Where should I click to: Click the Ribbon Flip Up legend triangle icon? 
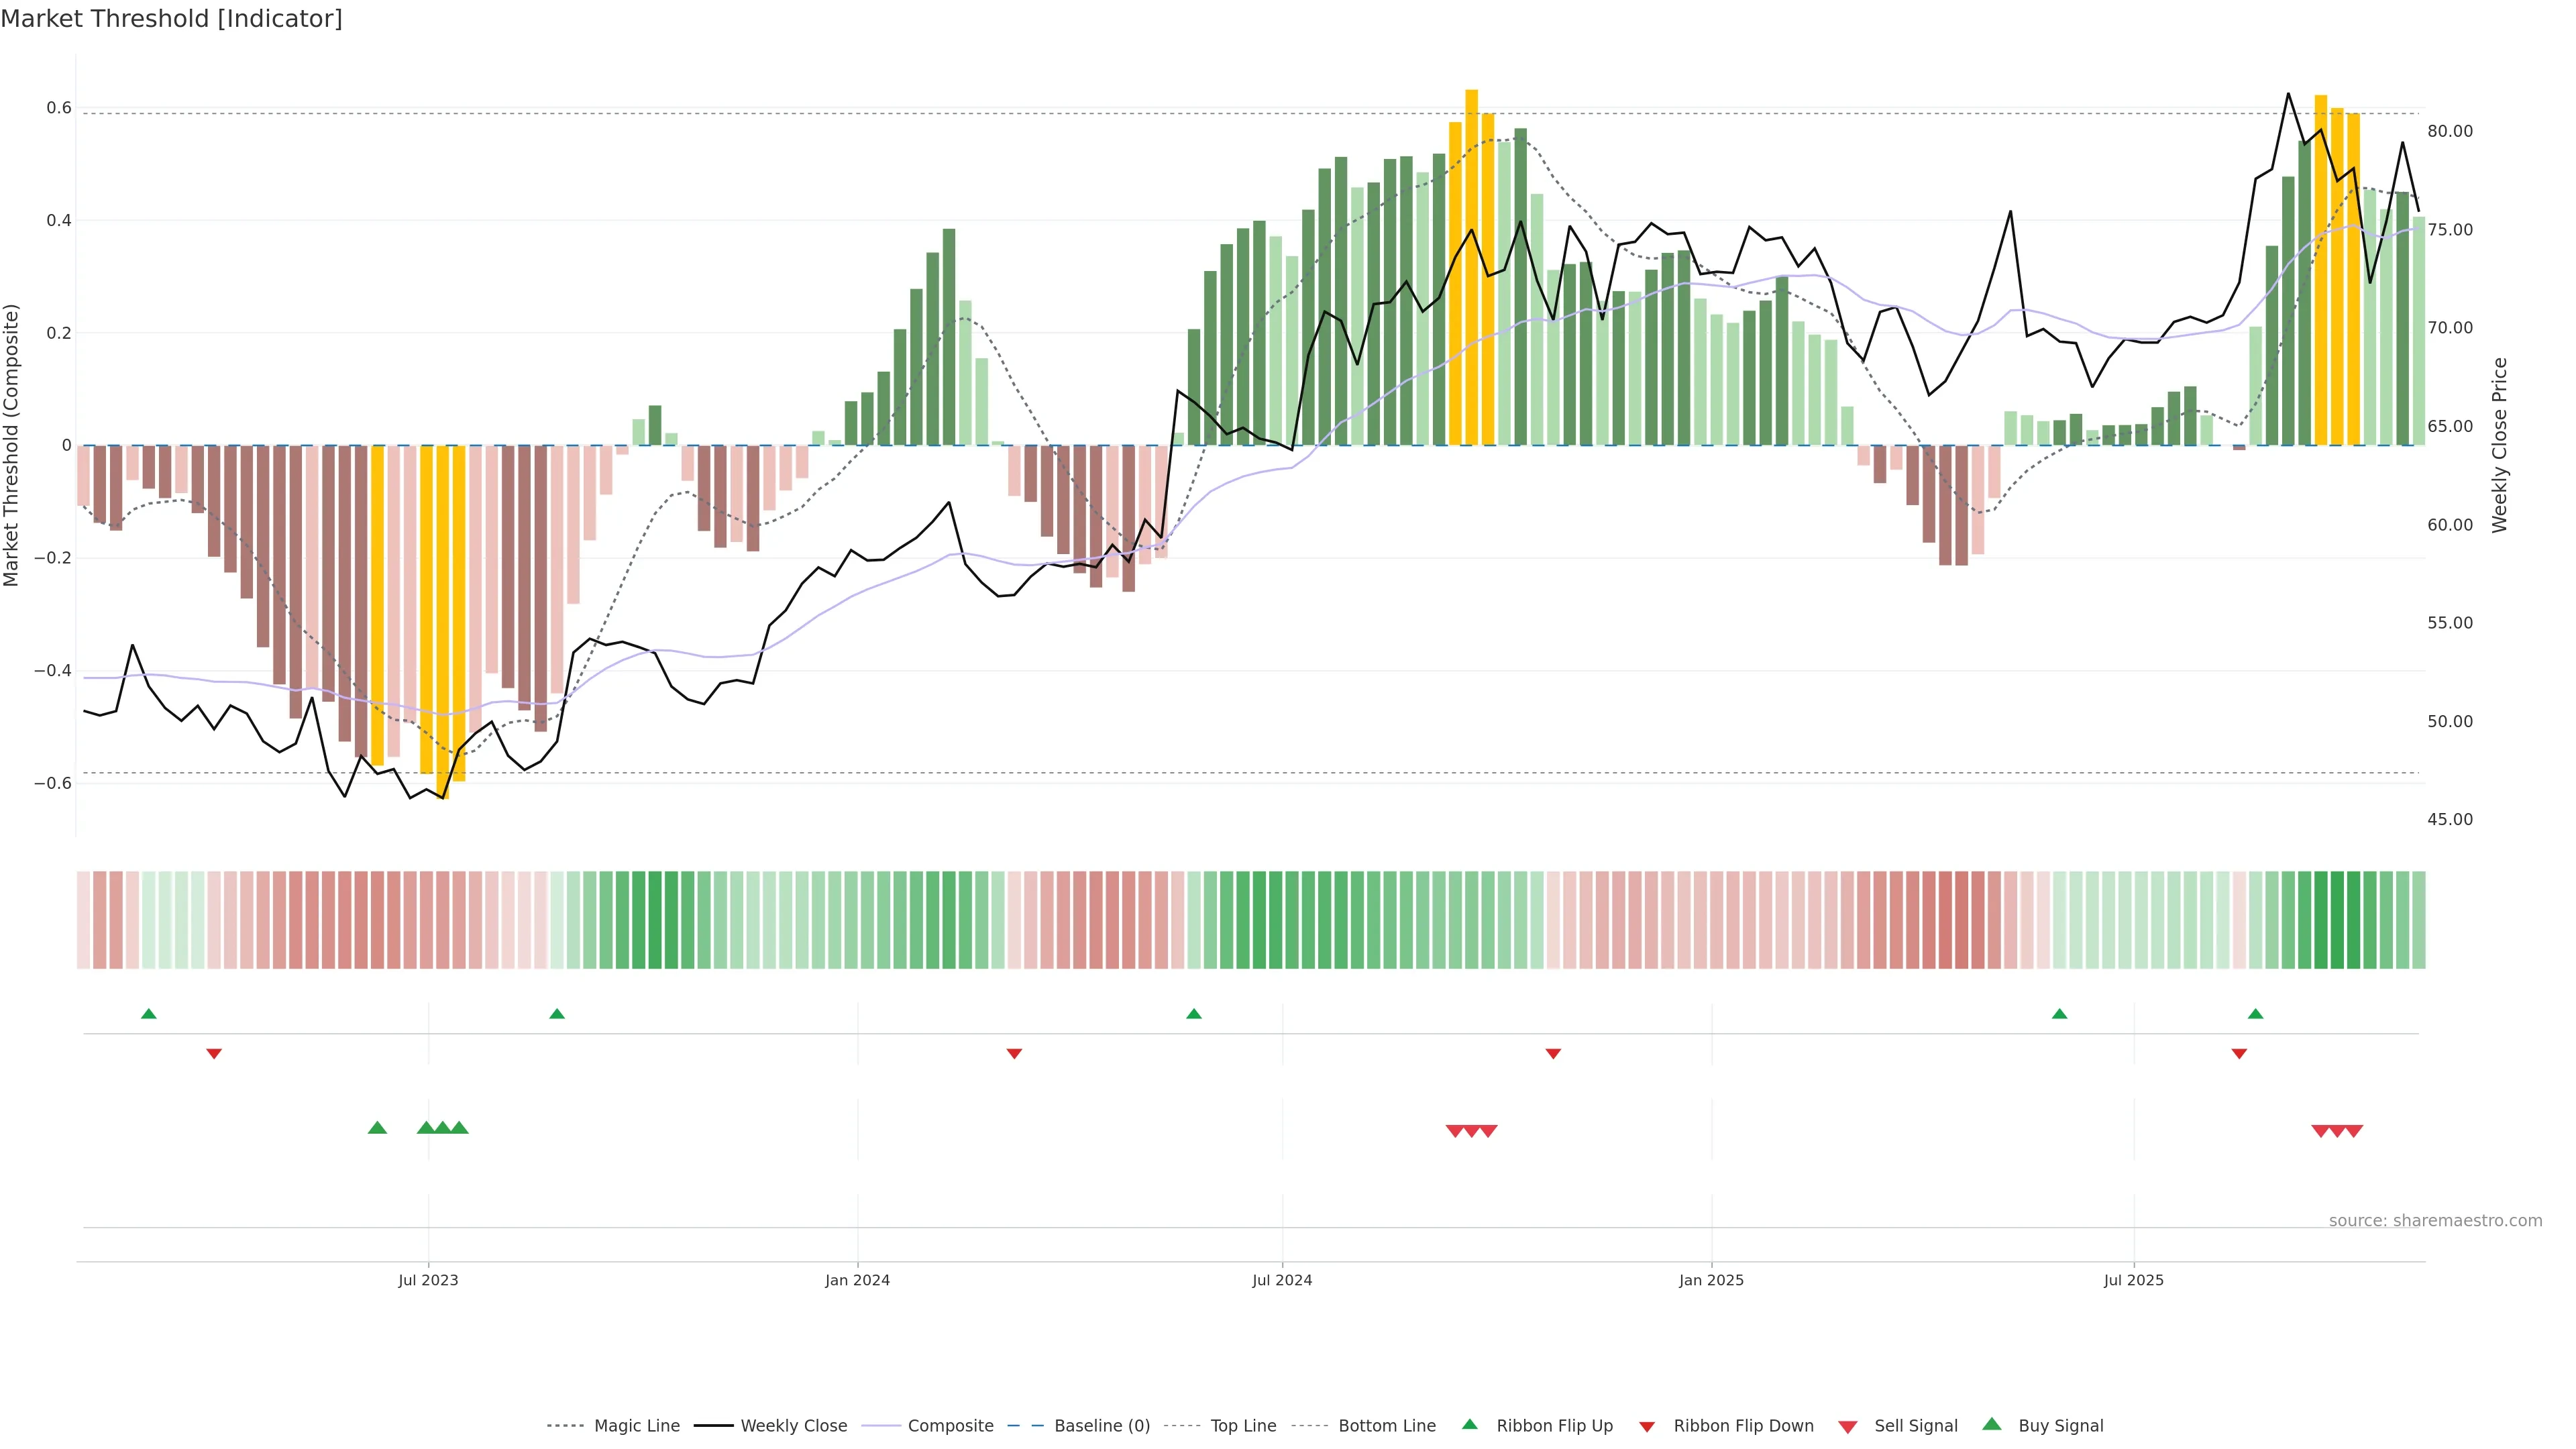[x=1469, y=1425]
